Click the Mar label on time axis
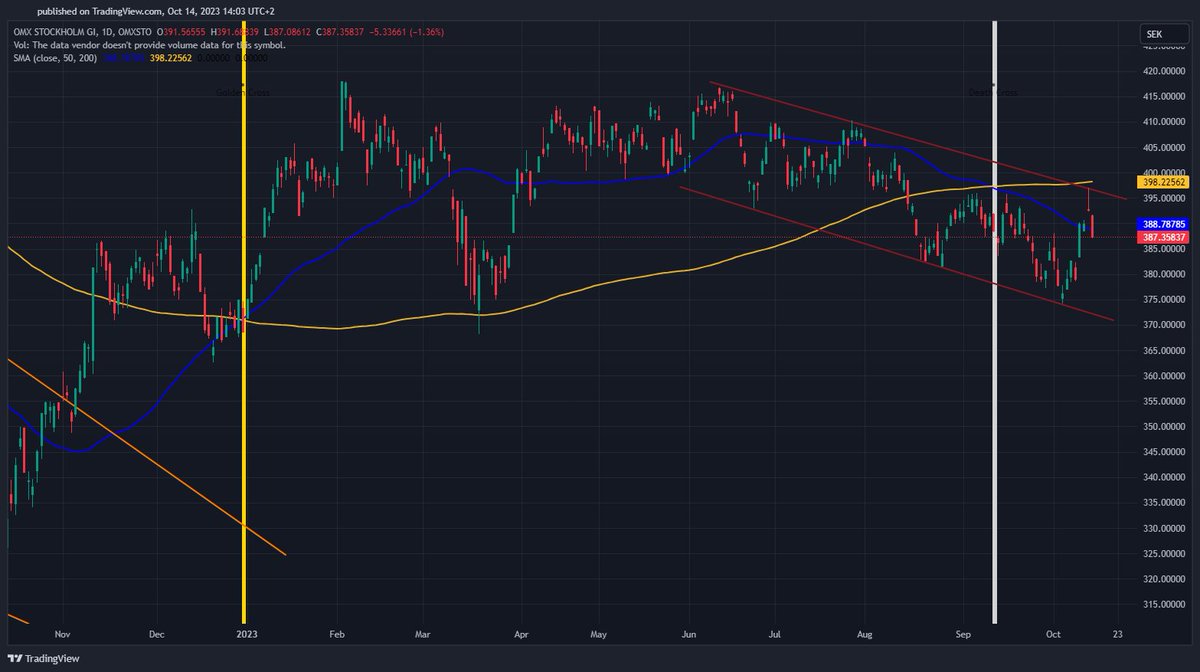Viewport: 1200px width, 672px height. coord(423,634)
